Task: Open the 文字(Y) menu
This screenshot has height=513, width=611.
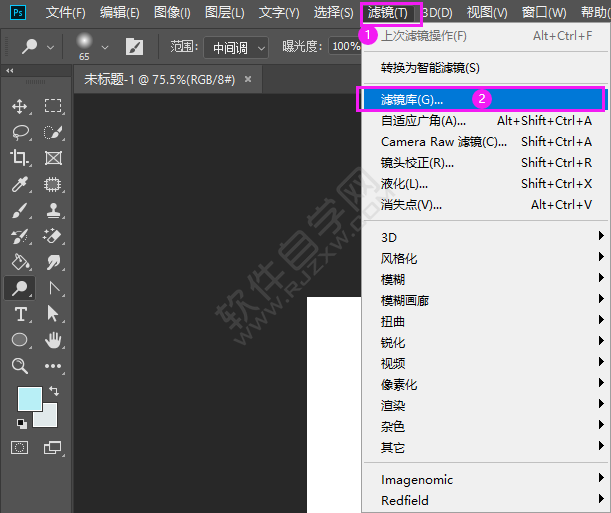Action: click(279, 13)
